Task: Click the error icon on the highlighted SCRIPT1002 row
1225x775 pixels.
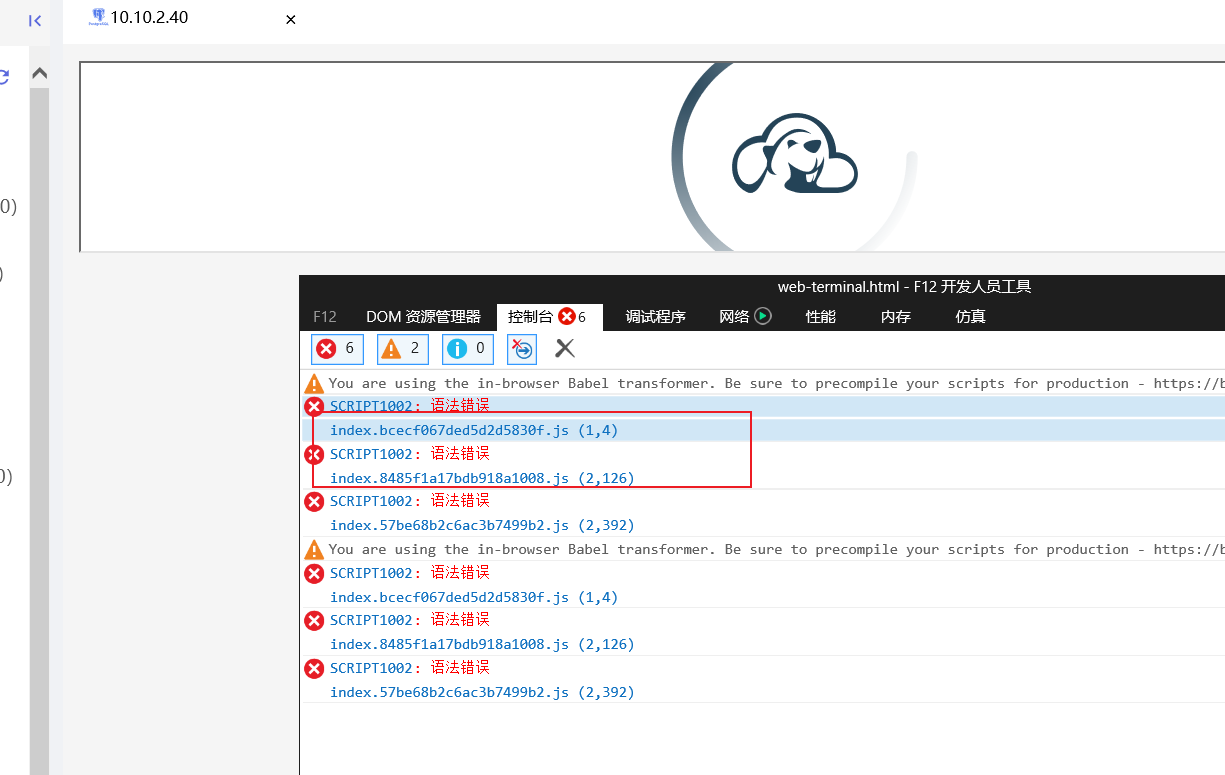Action: 314,407
